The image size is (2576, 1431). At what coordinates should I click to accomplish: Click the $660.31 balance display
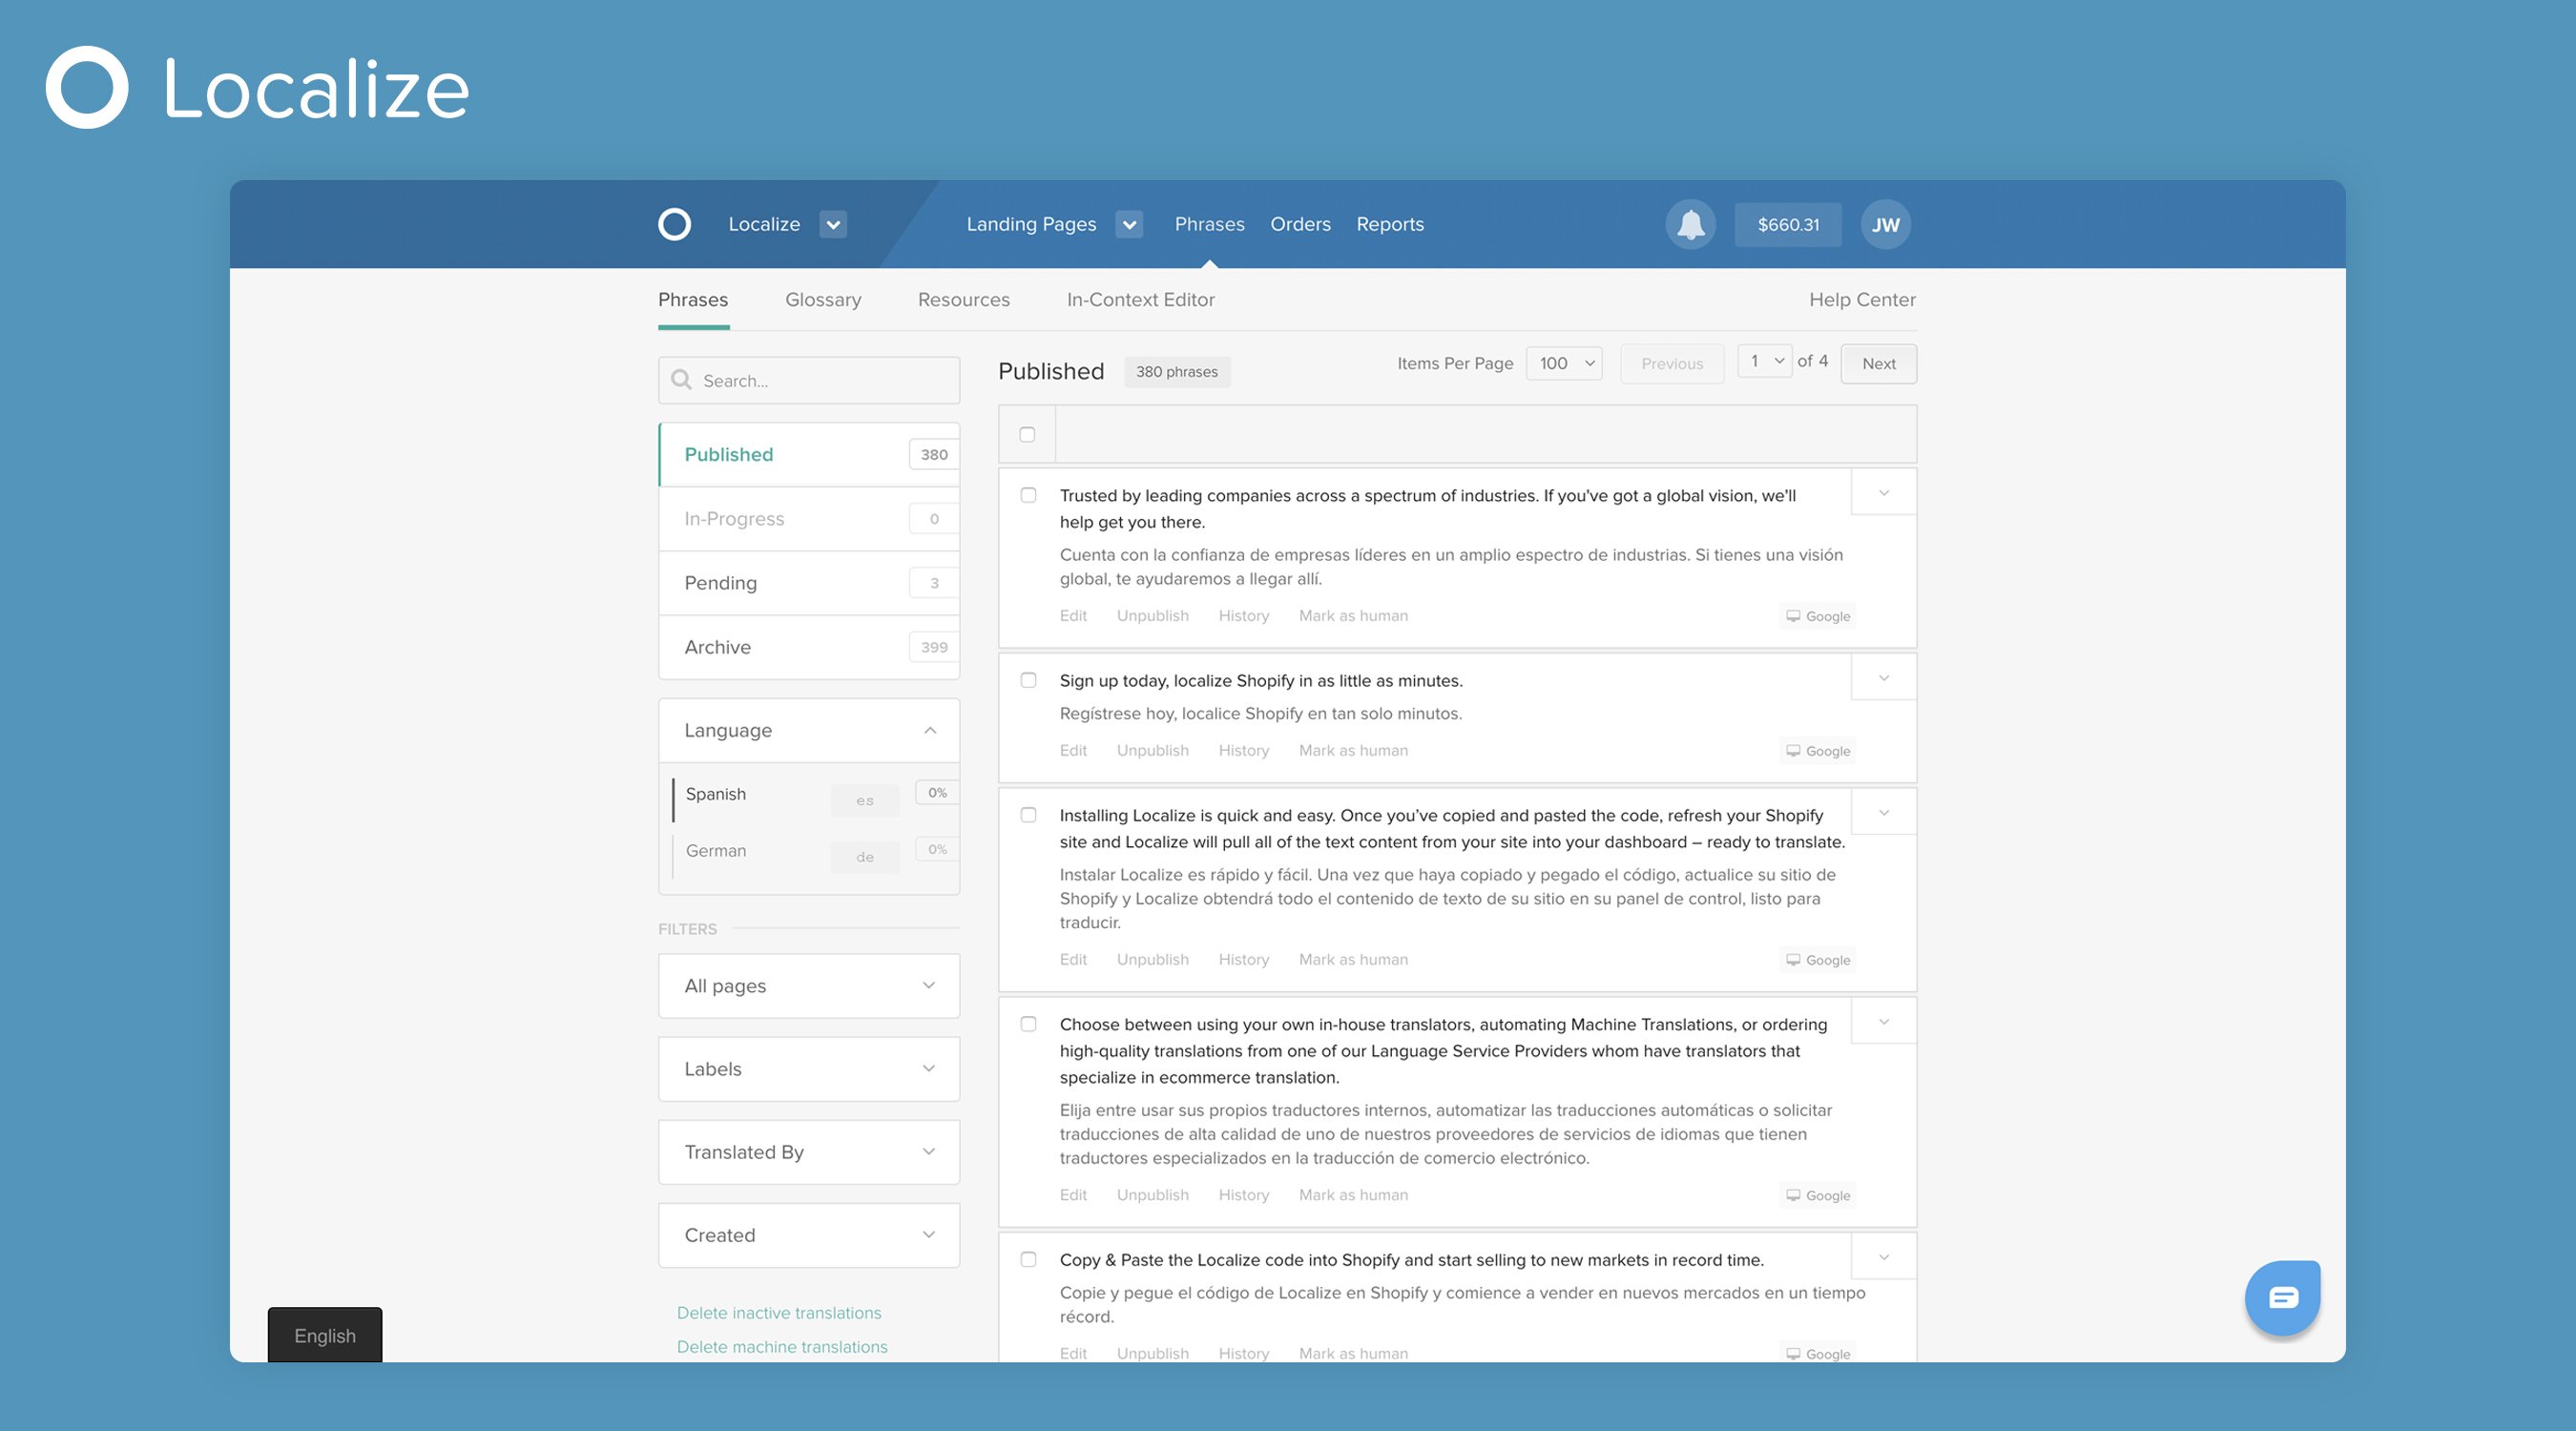pos(1787,224)
